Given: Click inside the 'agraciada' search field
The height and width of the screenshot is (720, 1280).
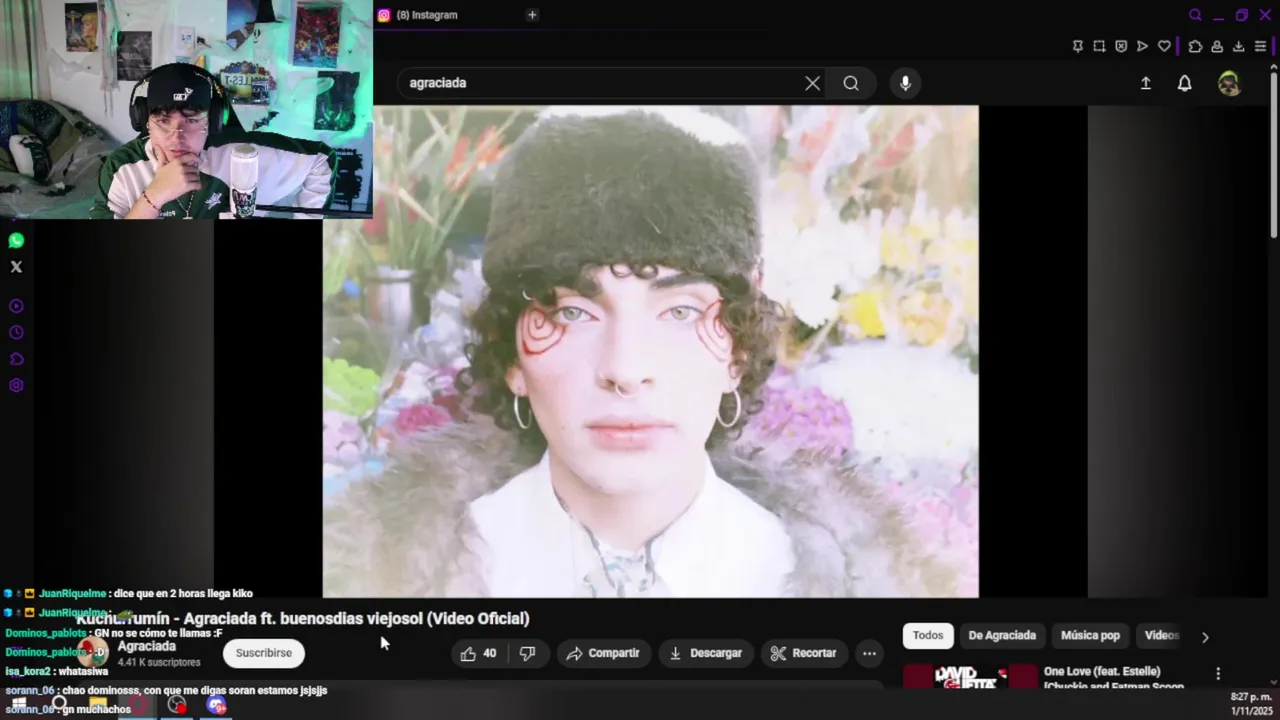Looking at the screenshot, I should [600, 83].
